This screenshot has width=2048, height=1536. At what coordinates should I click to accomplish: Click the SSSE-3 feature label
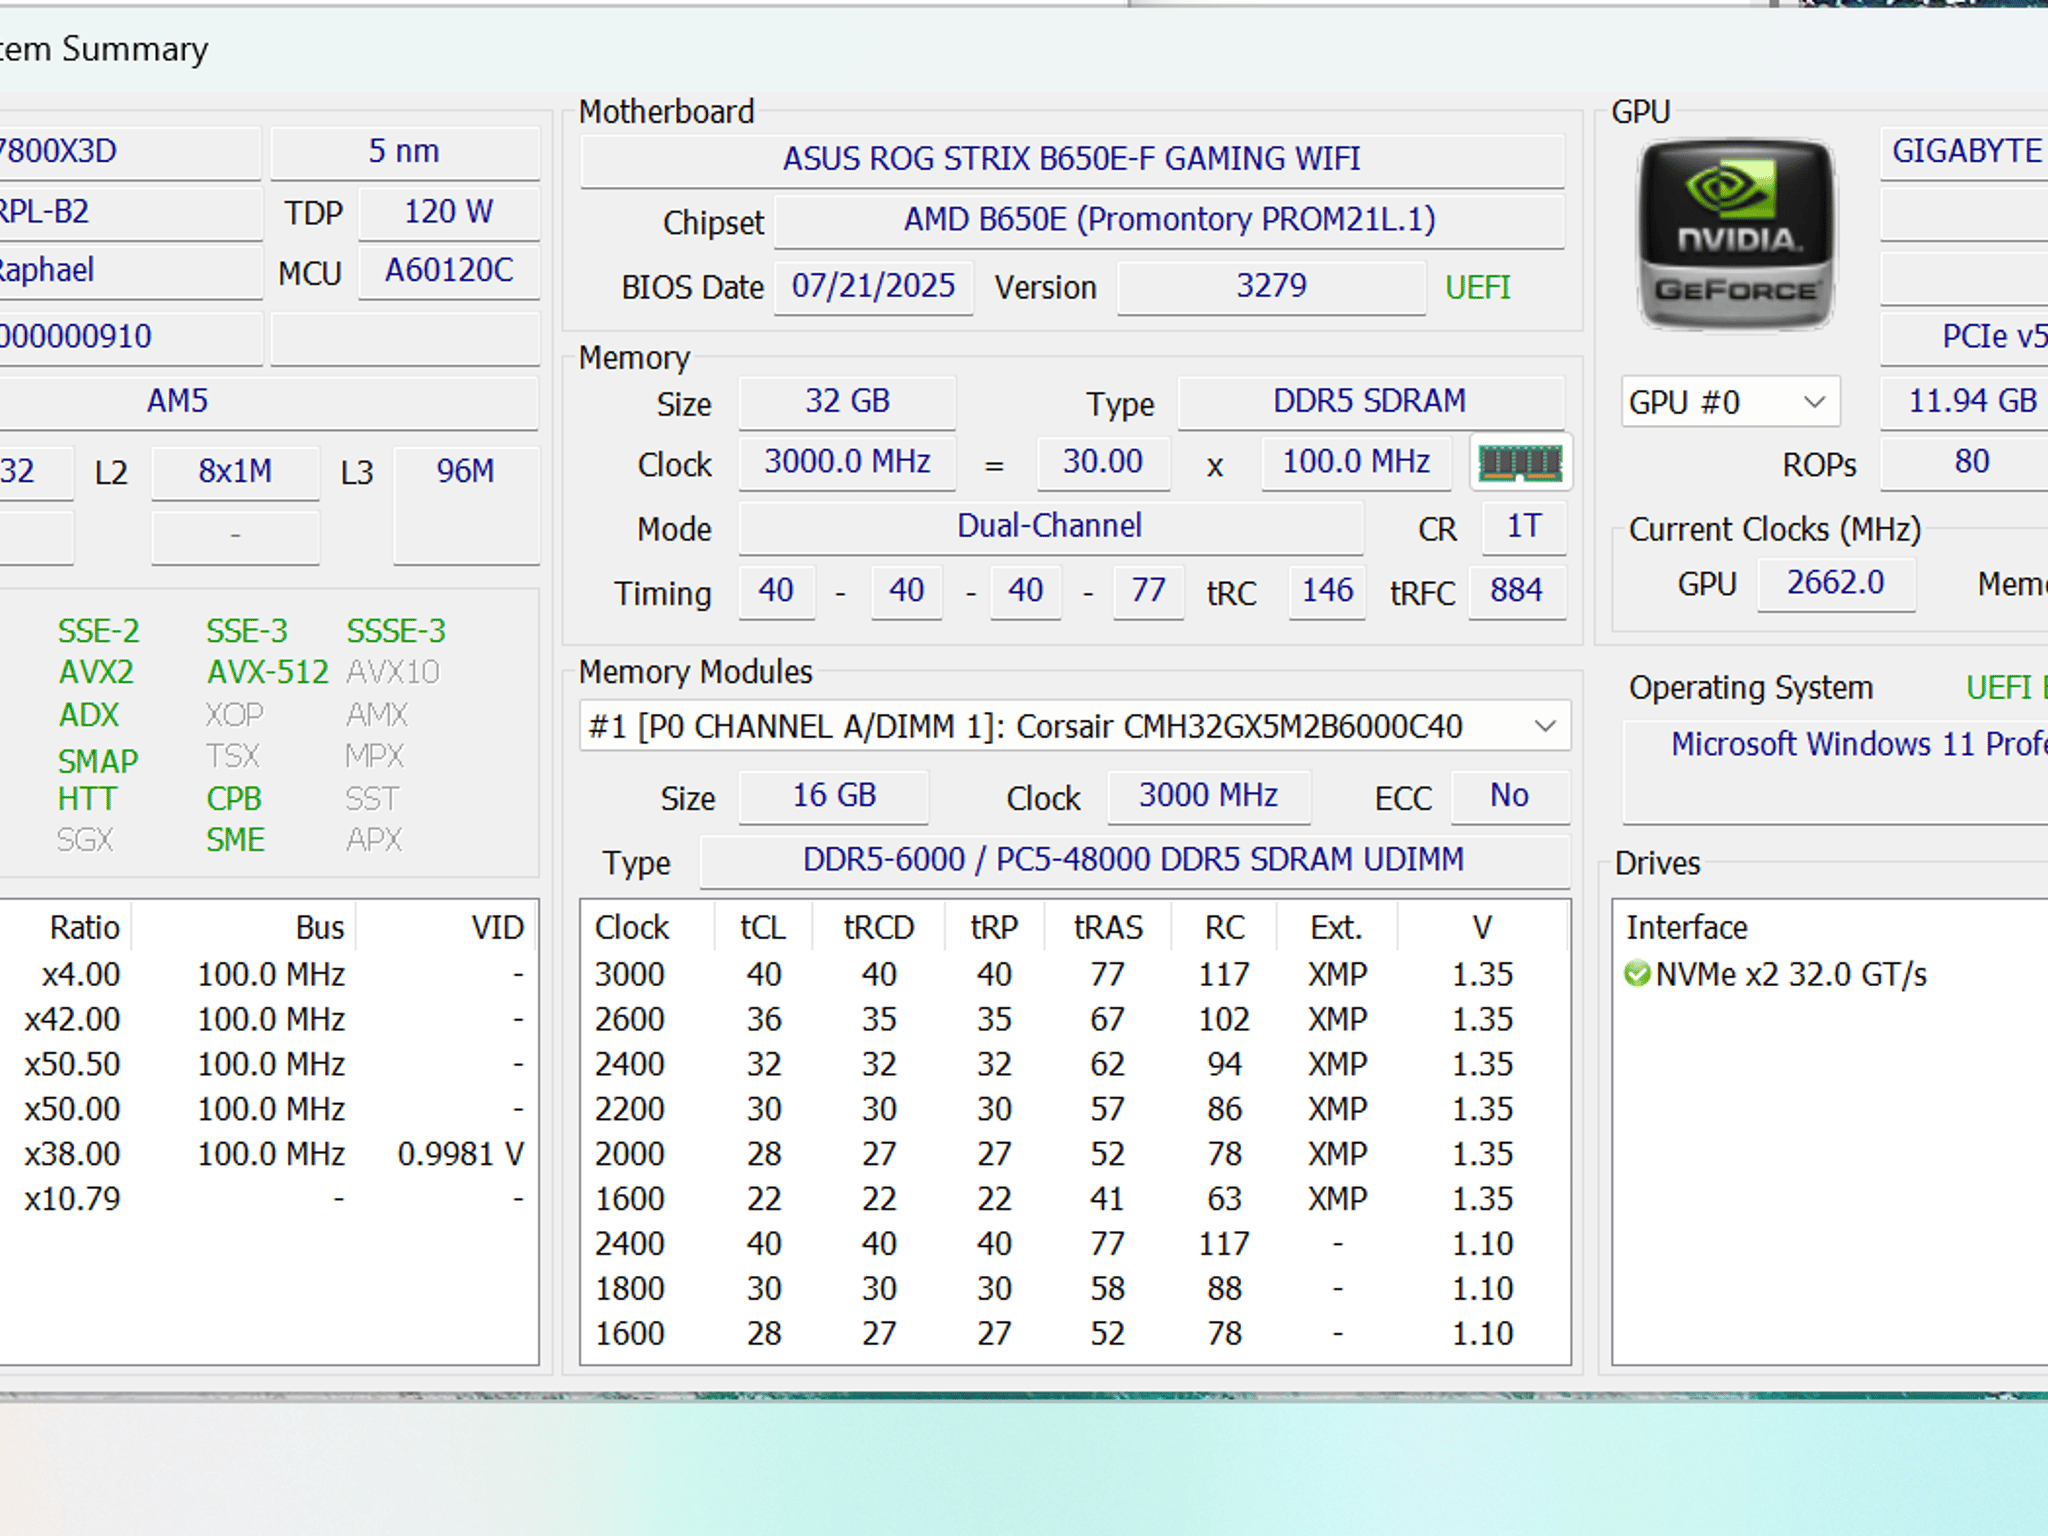[396, 631]
